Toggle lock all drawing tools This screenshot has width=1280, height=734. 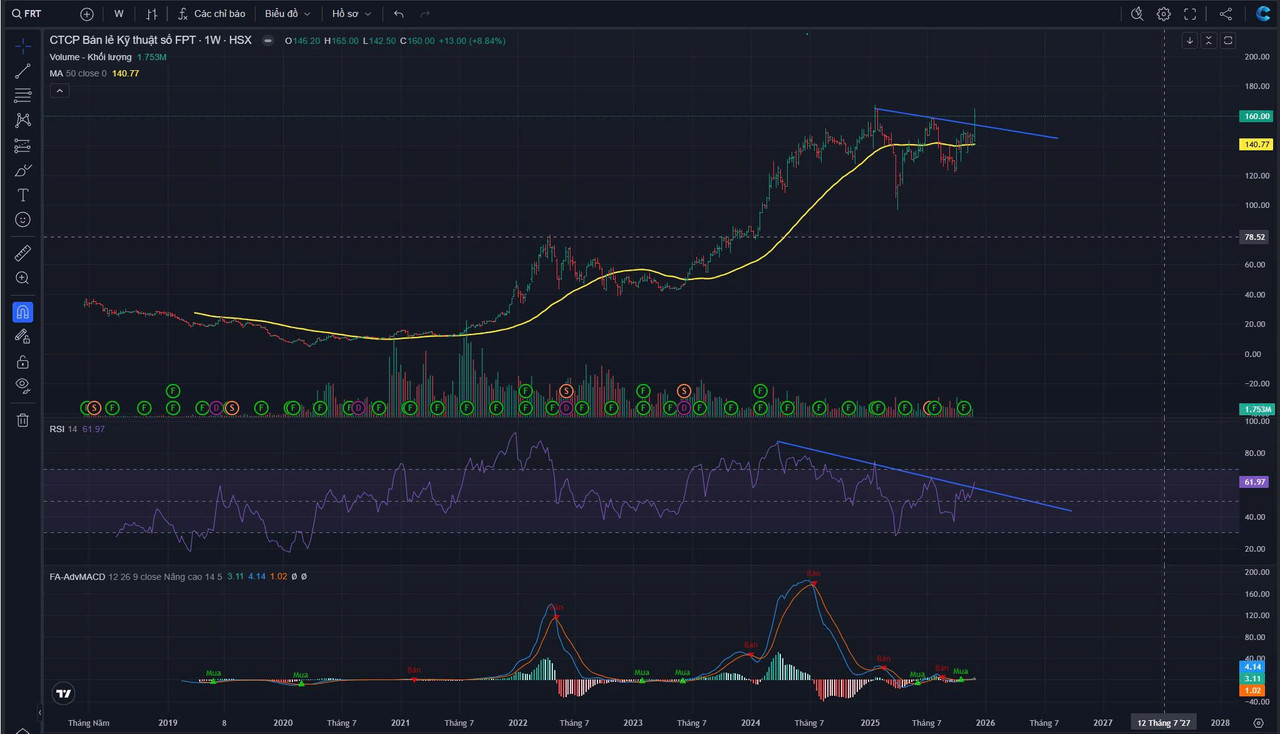pos(22,361)
